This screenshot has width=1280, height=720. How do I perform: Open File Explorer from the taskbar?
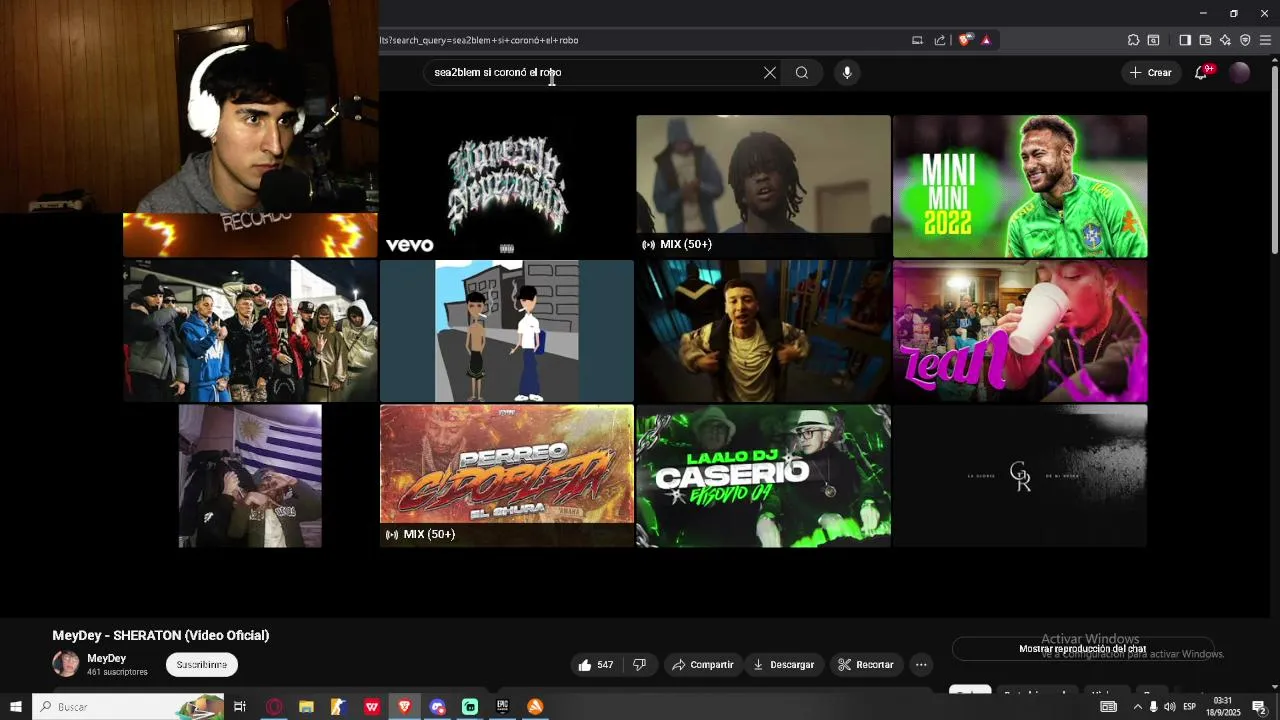coord(307,707)
